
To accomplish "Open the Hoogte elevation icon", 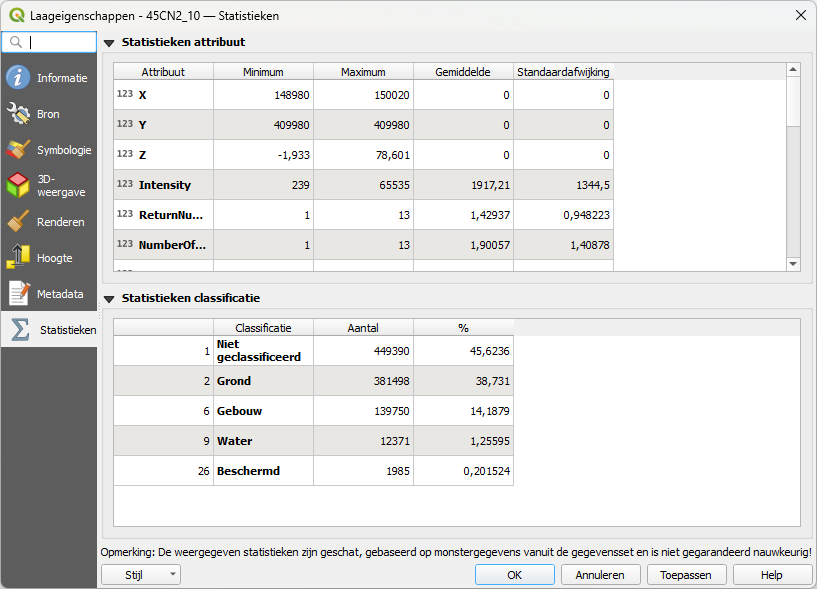I will point(18,258).
